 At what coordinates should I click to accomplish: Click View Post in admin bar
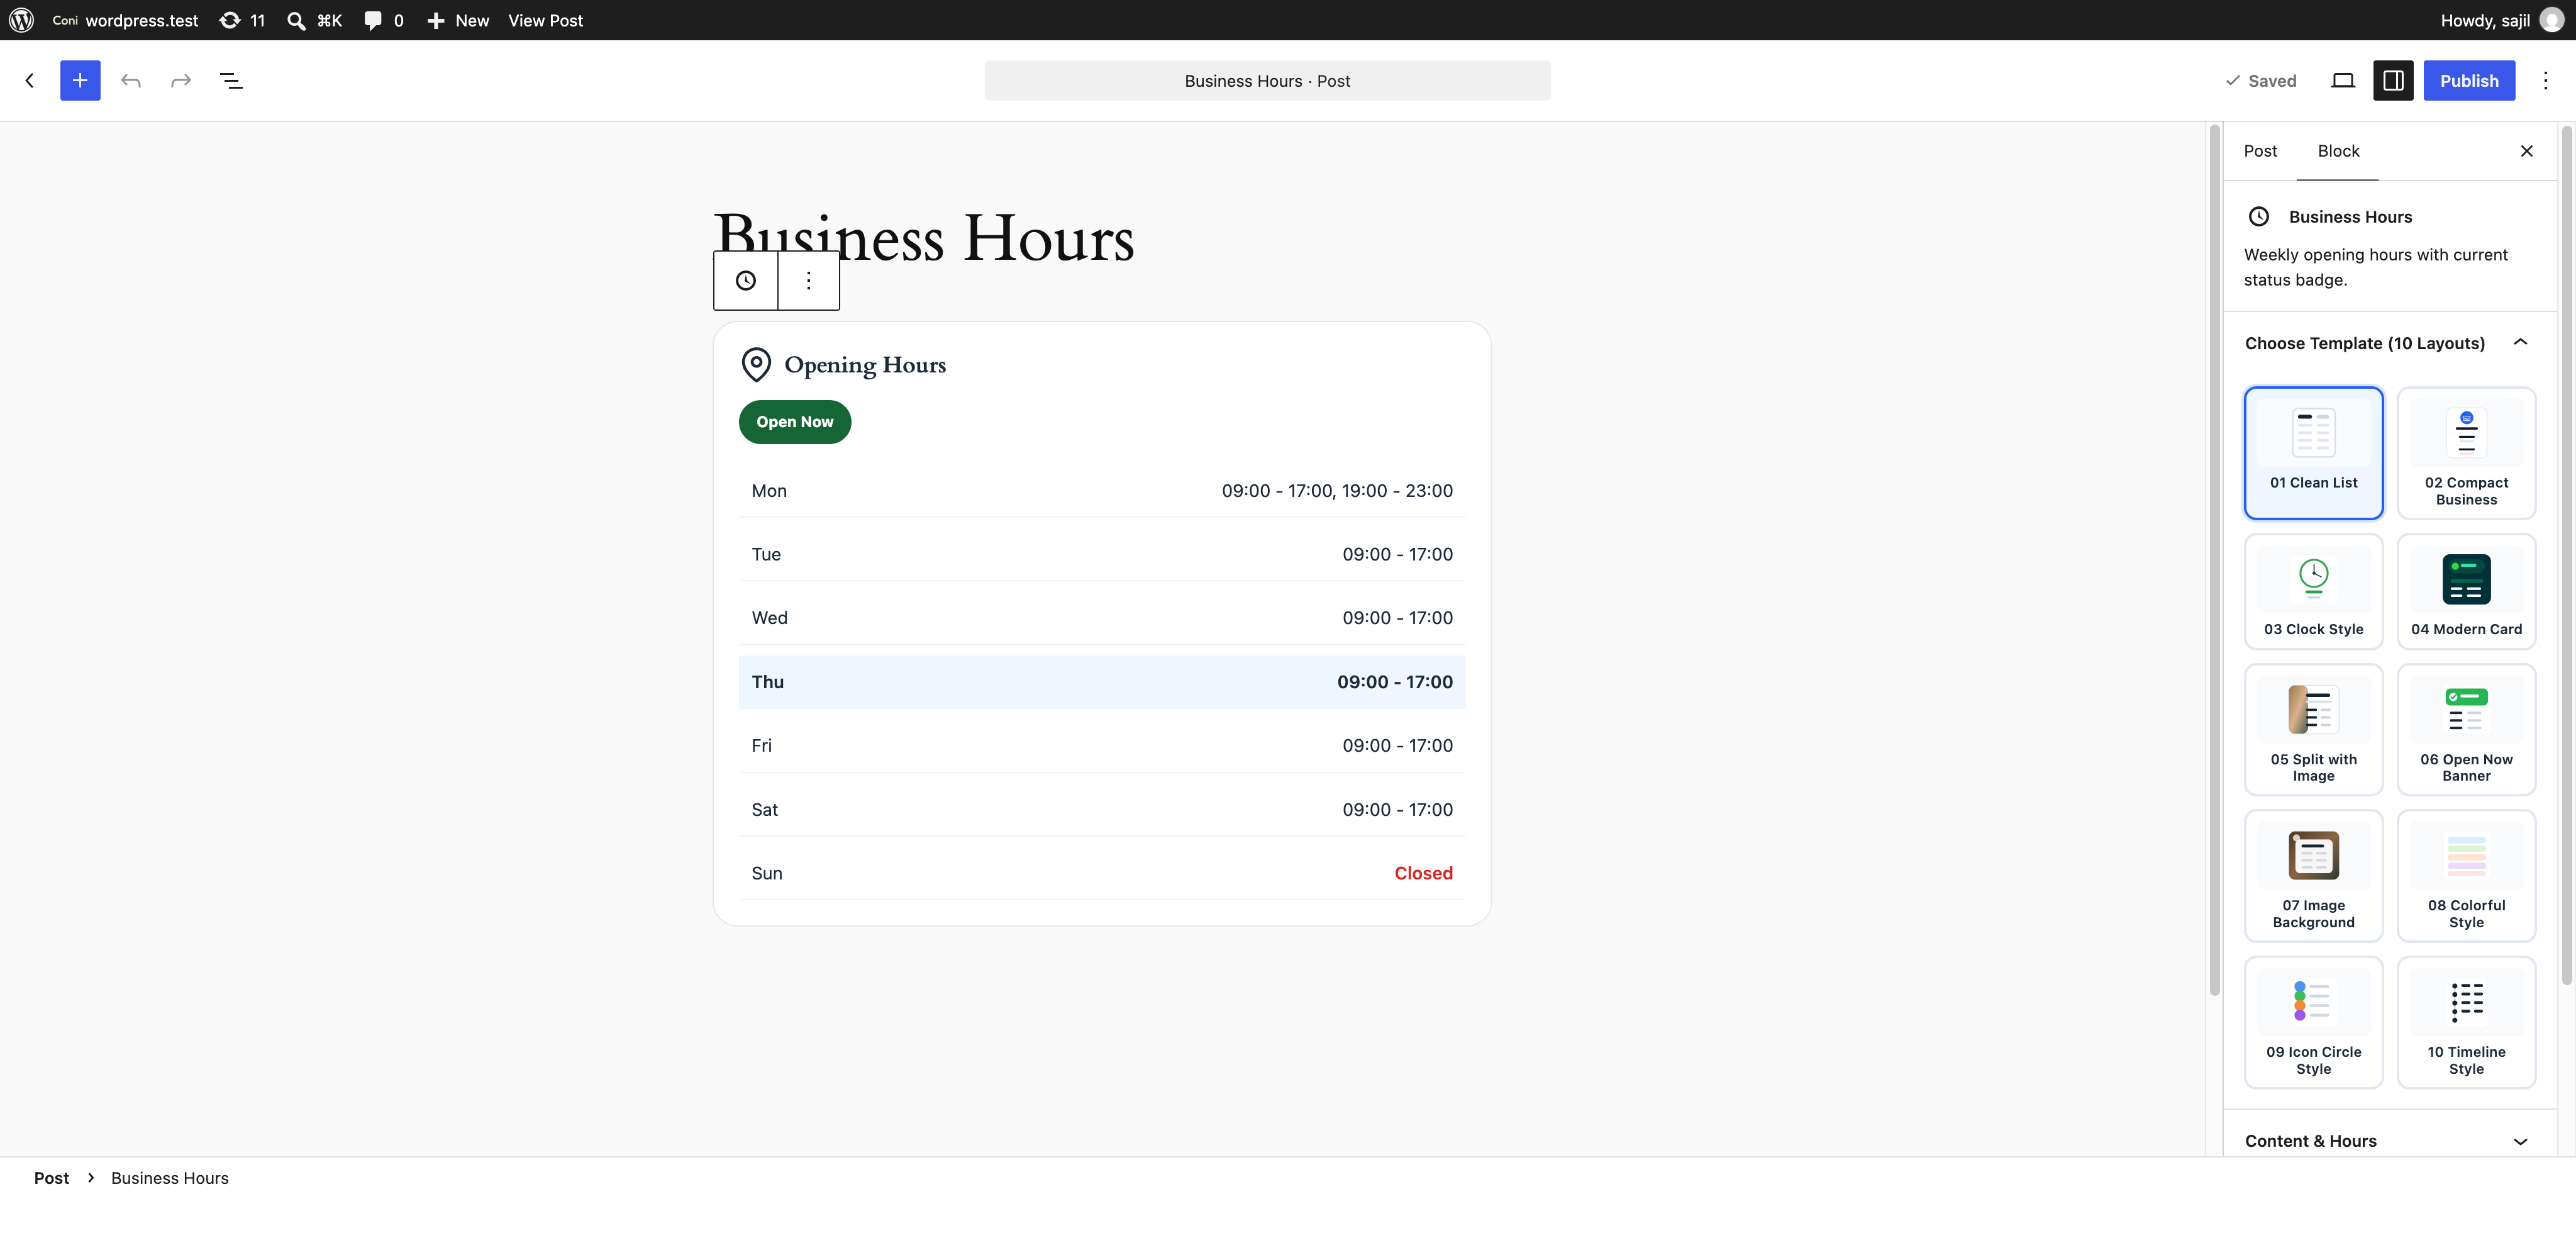(x=545, y=20)
